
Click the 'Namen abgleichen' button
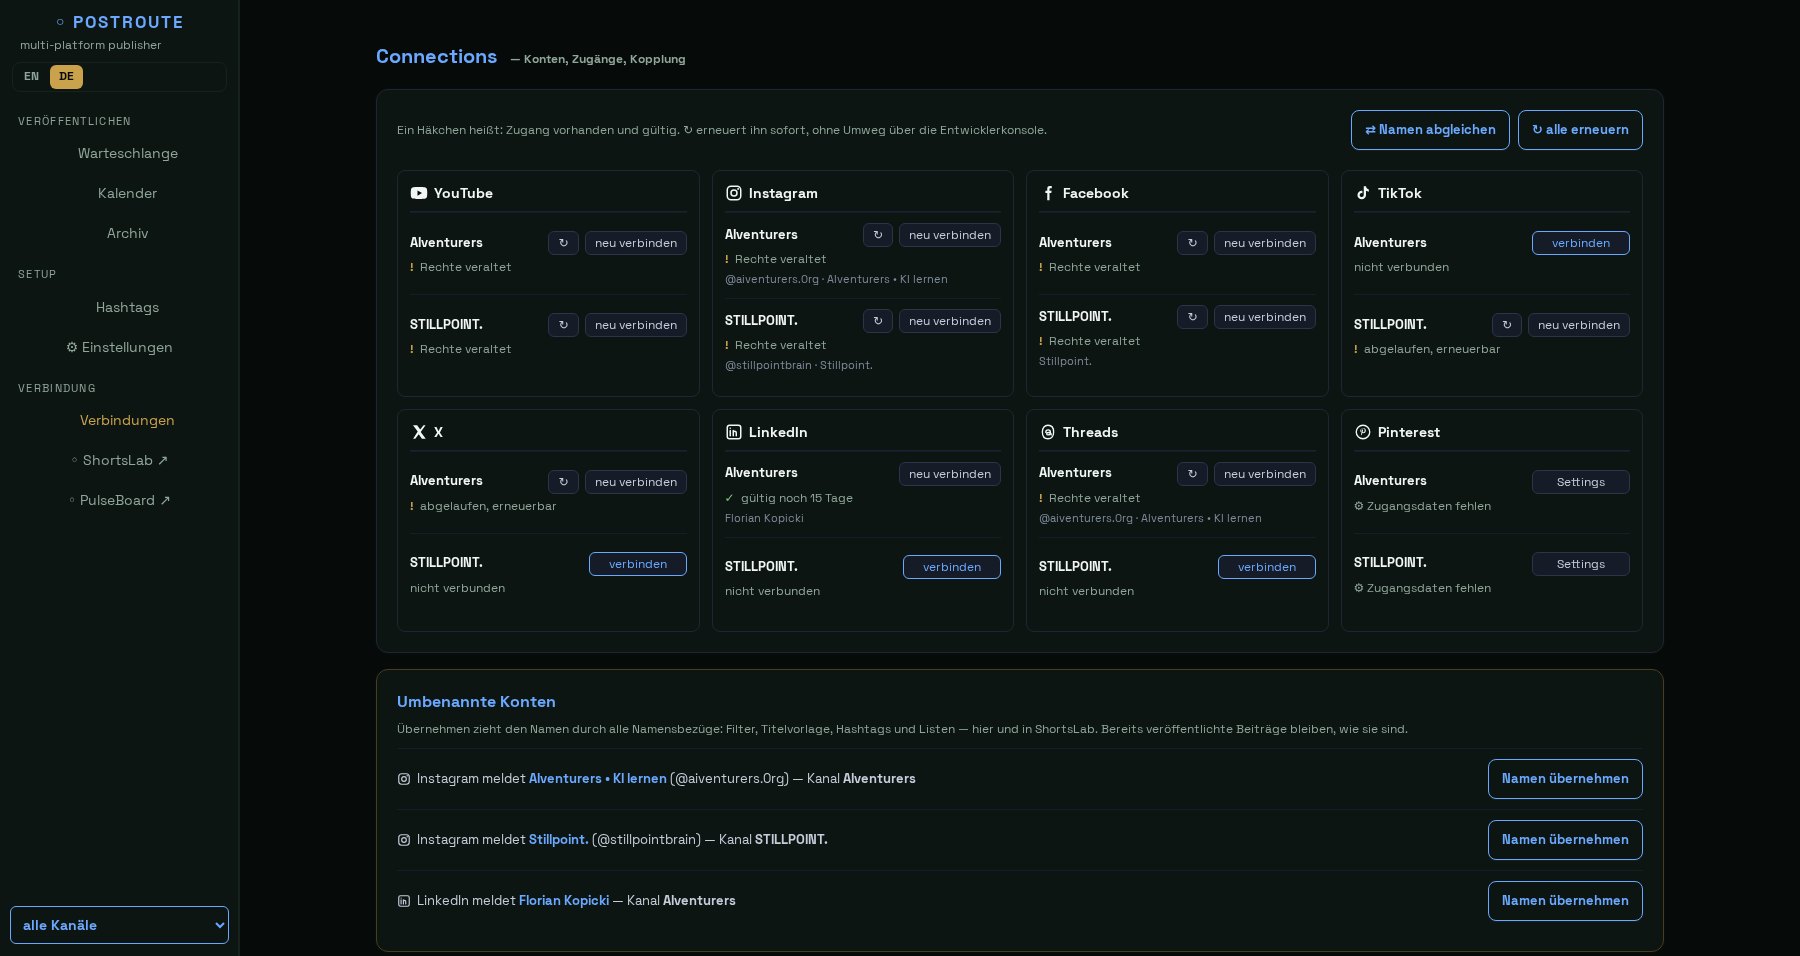click(x=1430, y=130)
